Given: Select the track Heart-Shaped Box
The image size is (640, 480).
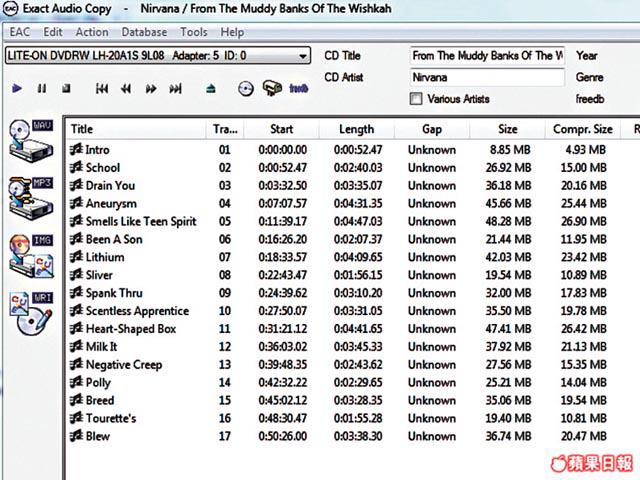Looking at the screenshot, I should [x=131, y=329].
